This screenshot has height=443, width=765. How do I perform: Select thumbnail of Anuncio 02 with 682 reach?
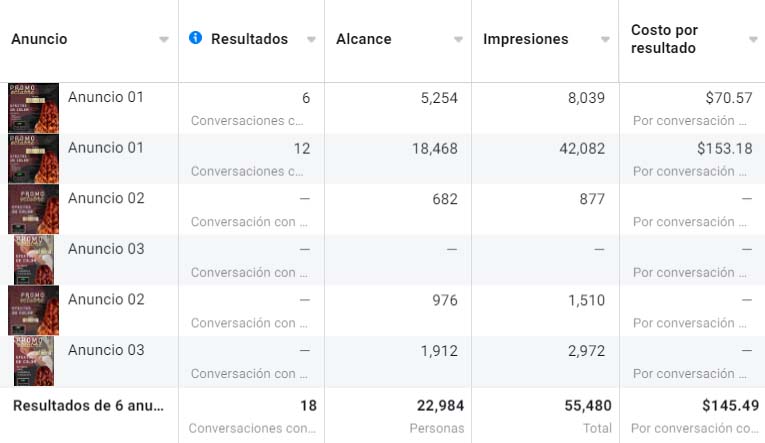[33, 209]
